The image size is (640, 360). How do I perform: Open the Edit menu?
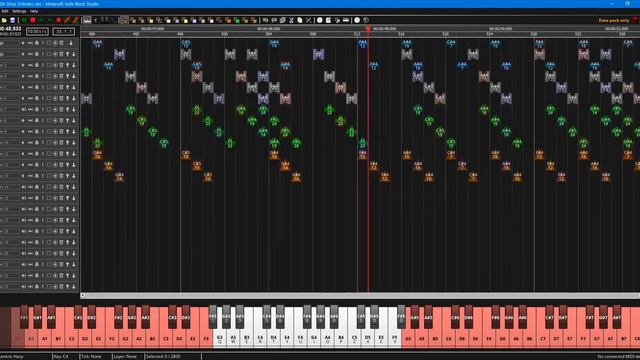coord(5,11)
